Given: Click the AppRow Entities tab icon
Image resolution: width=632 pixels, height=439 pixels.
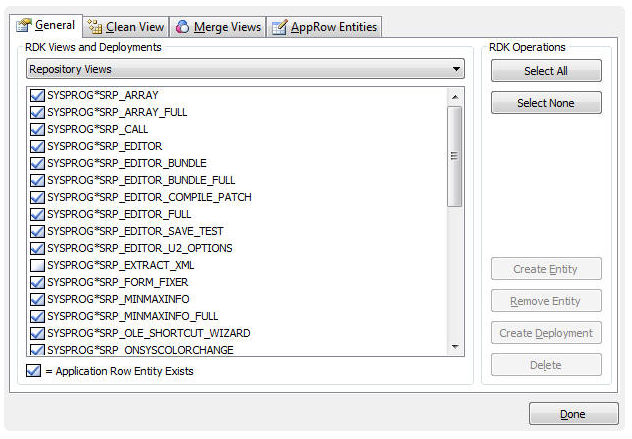Looking at the screenshot, I should pos(280,27).
